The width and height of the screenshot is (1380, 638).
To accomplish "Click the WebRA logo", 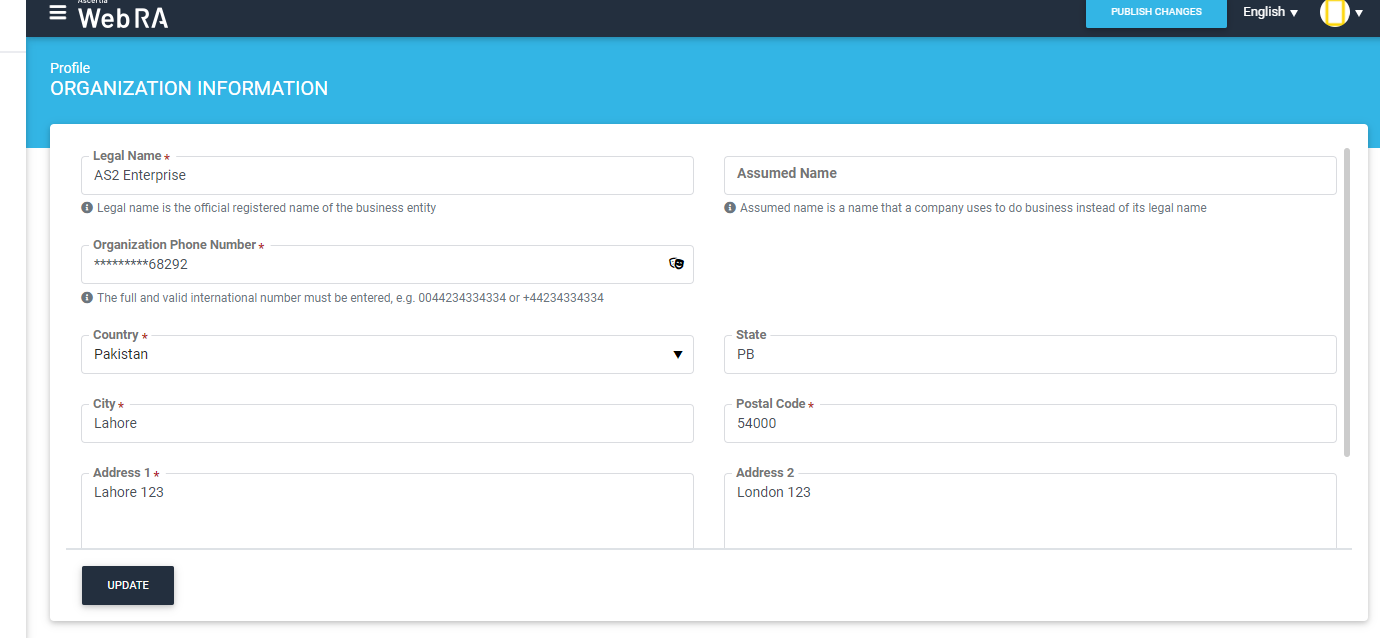I will tap(122, 16).
